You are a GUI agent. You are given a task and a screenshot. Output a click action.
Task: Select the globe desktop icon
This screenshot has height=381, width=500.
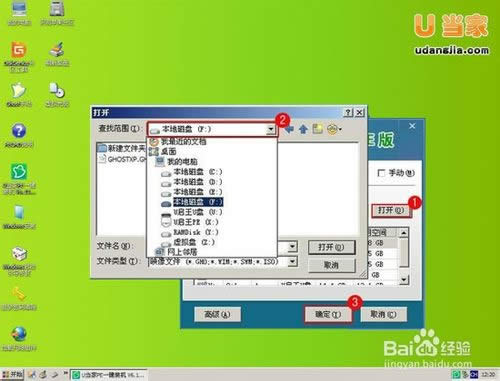coord(19,338)
